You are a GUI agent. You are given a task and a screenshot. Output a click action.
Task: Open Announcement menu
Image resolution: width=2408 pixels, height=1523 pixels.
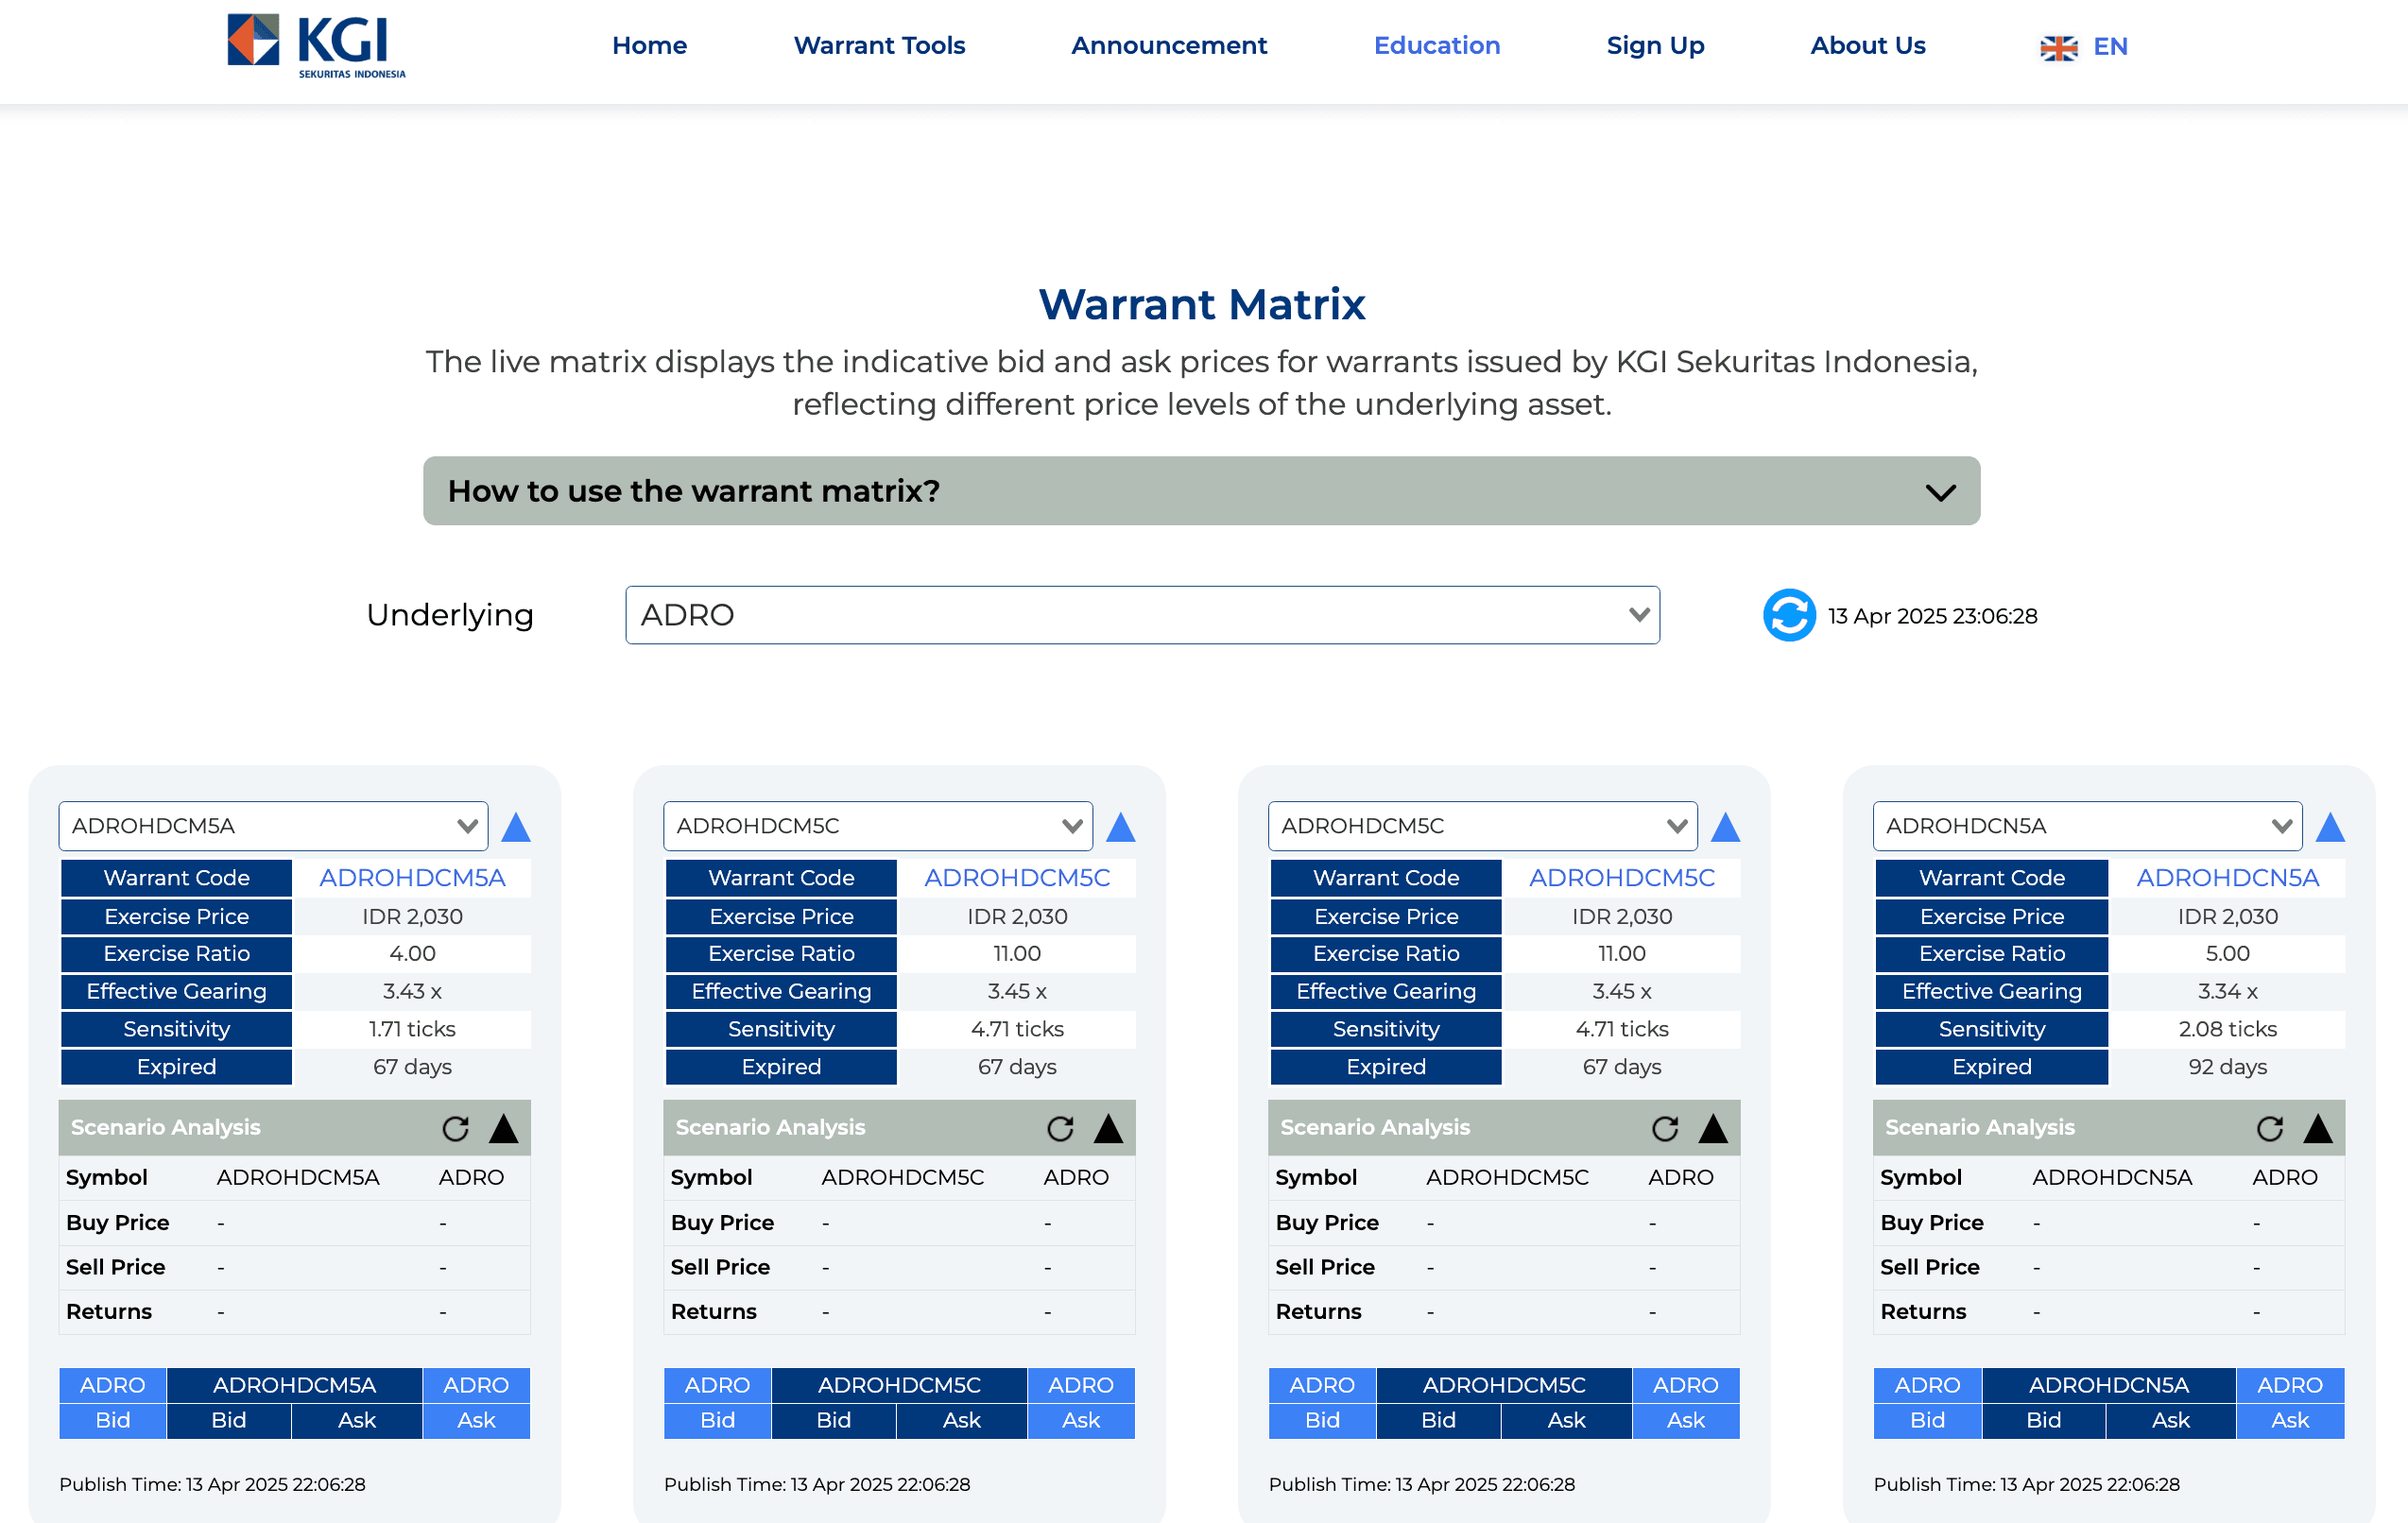pos(1169,46)
